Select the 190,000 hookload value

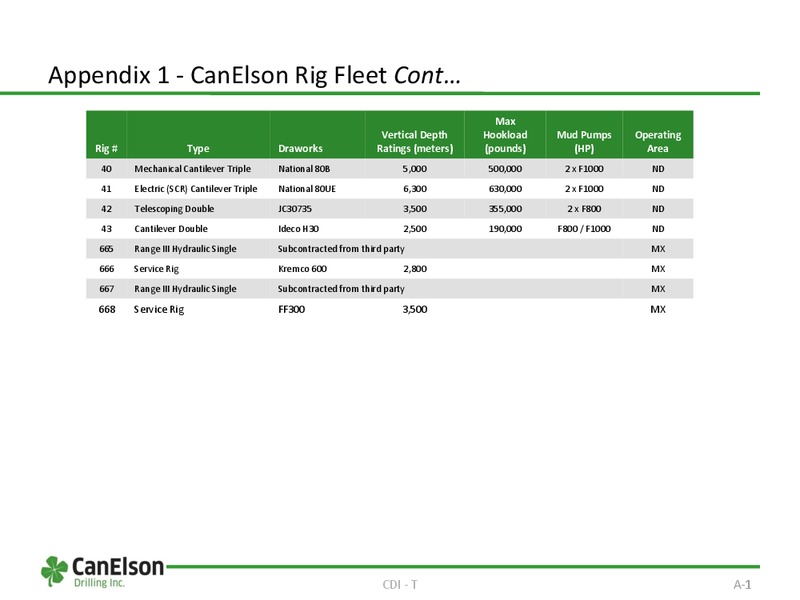pos(505,229)
